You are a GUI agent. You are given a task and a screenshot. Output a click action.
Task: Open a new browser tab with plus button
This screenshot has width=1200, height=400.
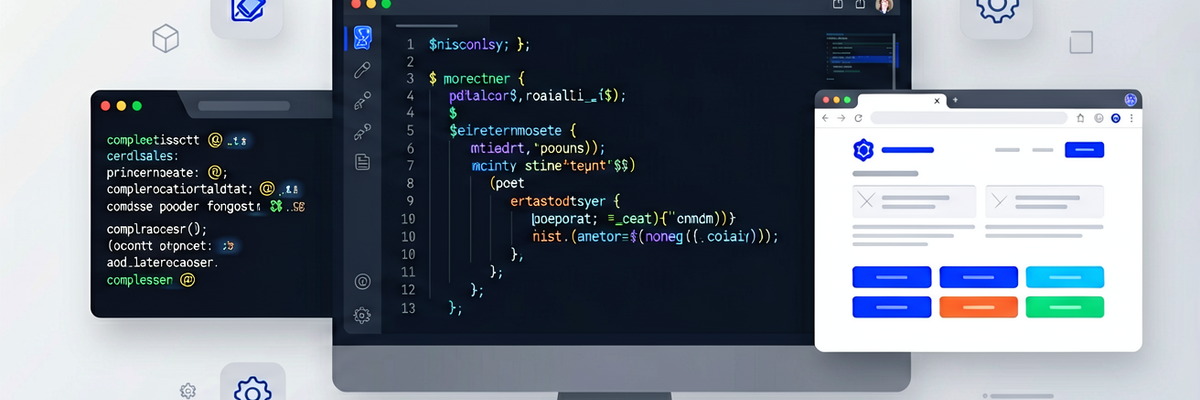pyautogui.click(x=955, y=100)
